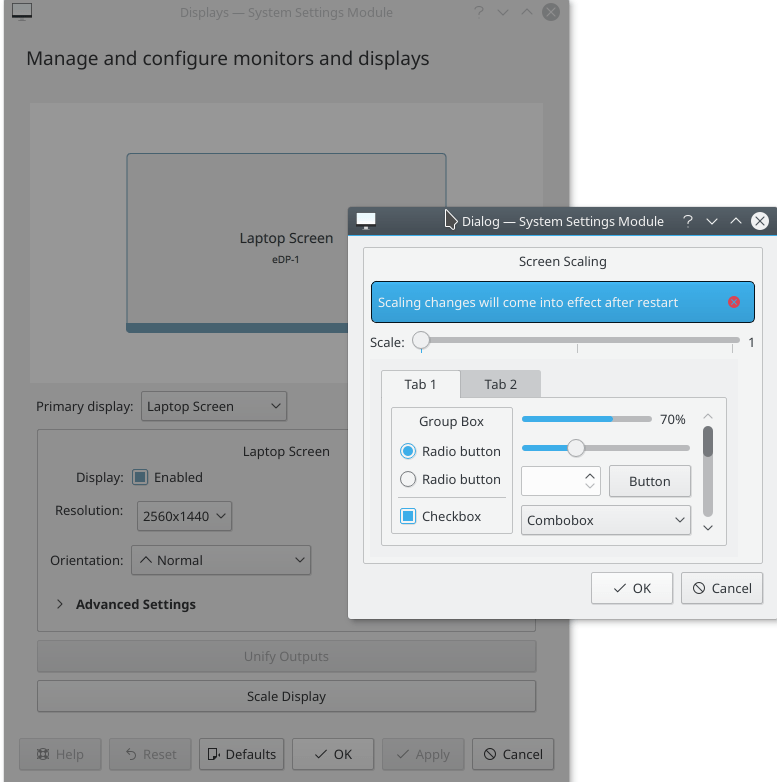Click the scale value 1 label

751,342
